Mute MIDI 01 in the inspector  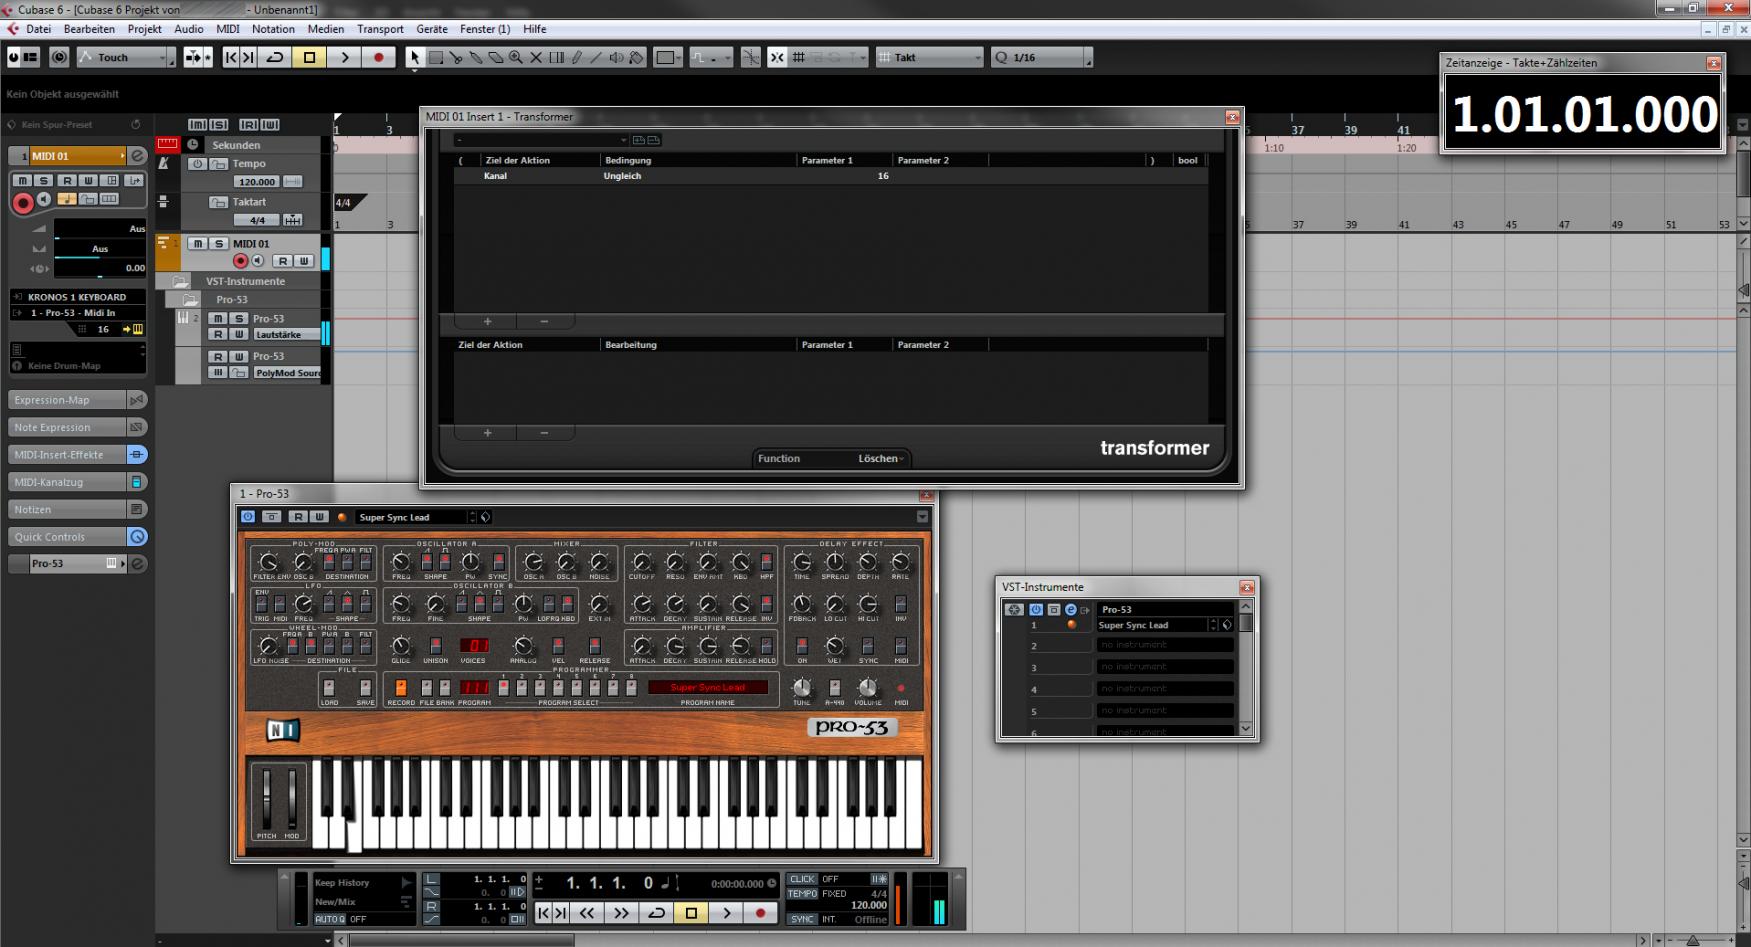(20, 181)
